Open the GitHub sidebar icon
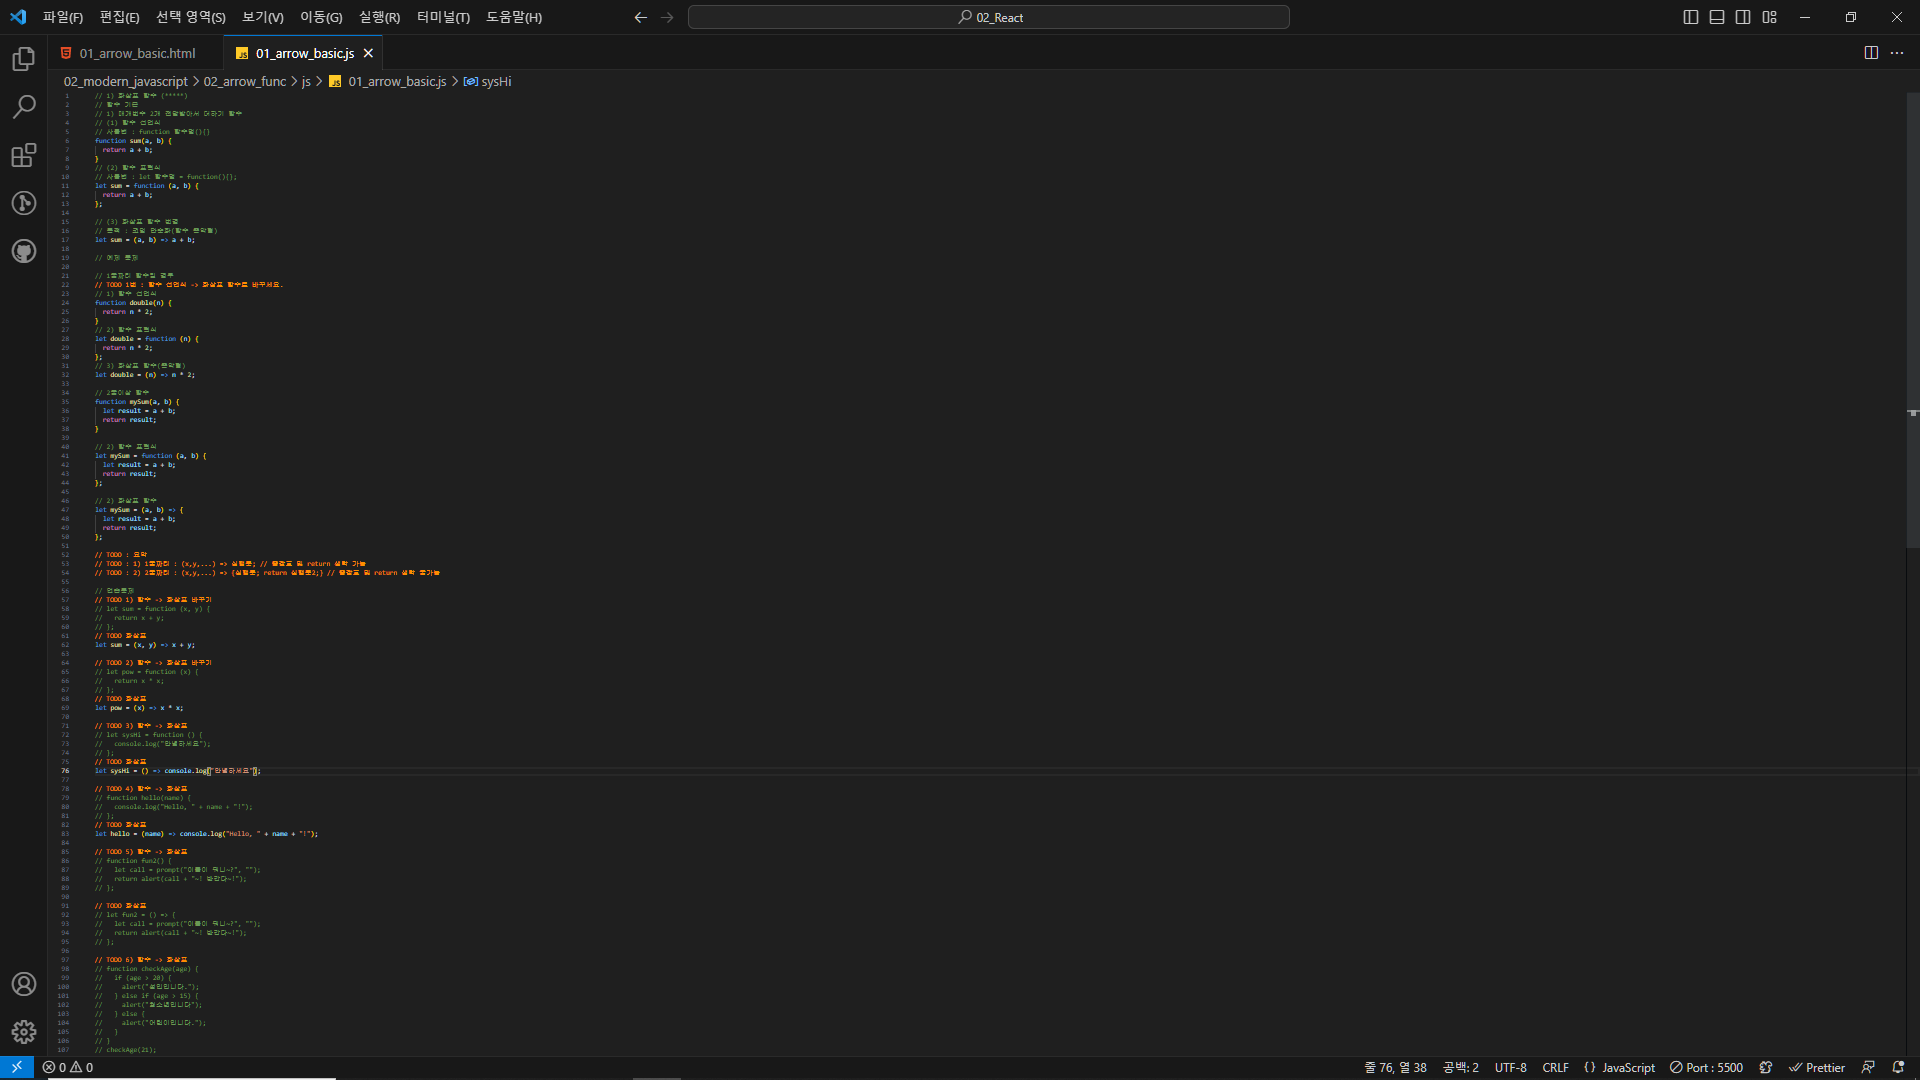 click(24, 251)
